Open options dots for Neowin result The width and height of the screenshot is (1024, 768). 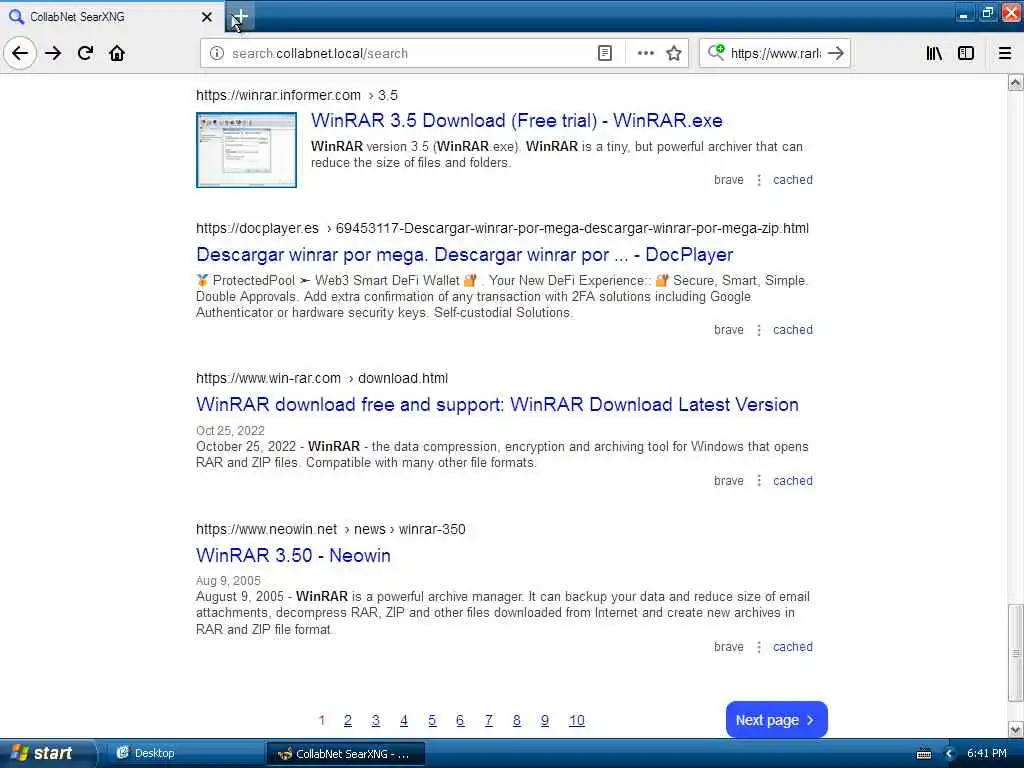(x=759, y=647)
